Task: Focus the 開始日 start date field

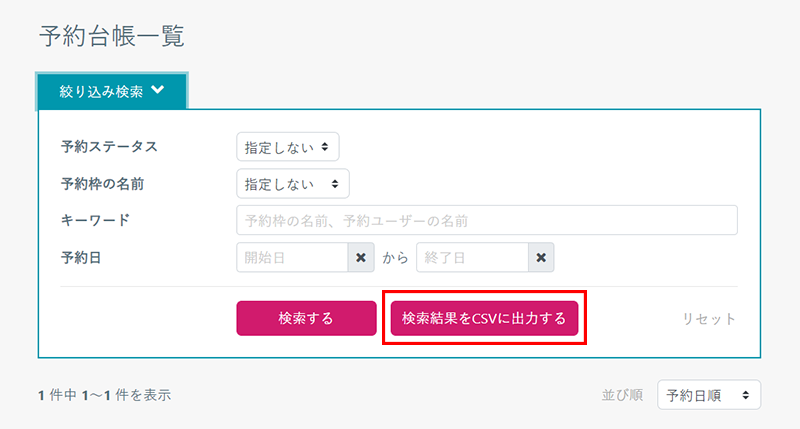Action: tap(292, 258)
